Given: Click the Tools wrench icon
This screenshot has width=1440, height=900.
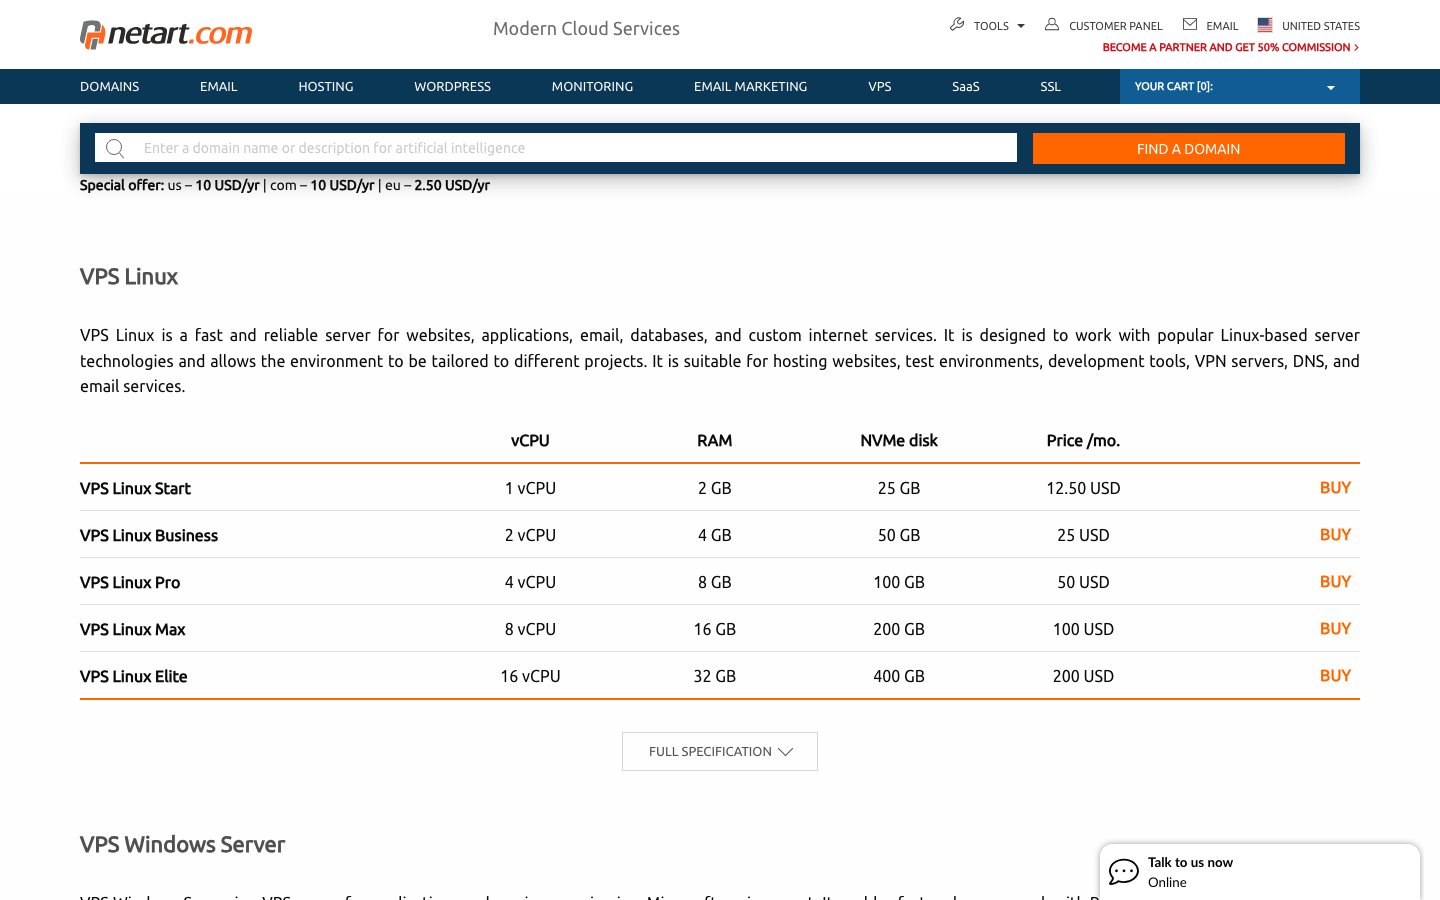Looking at the screenshot, I should tap(957, 24).
